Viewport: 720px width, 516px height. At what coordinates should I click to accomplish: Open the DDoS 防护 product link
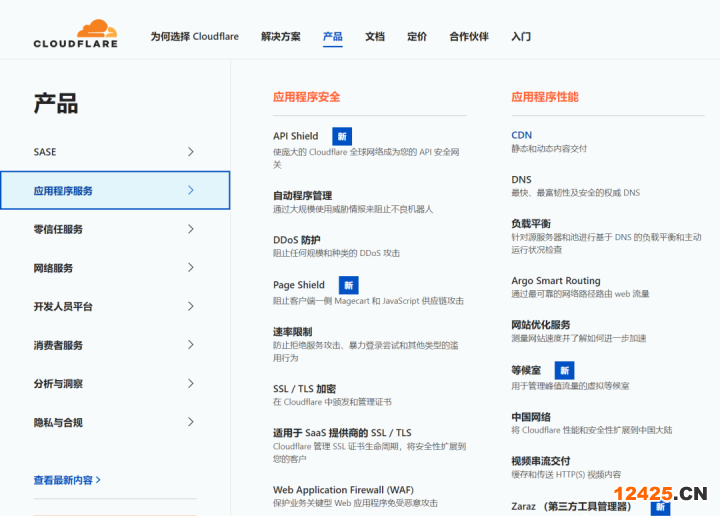coord(296,240)
